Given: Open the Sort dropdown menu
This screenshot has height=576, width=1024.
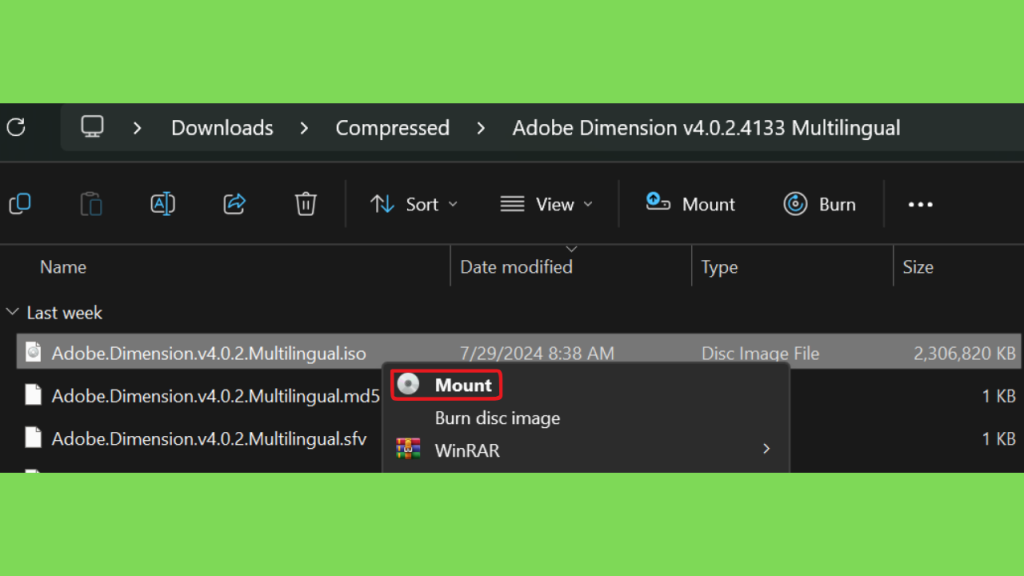Looking at the screenshot, I should pos(414,204).
